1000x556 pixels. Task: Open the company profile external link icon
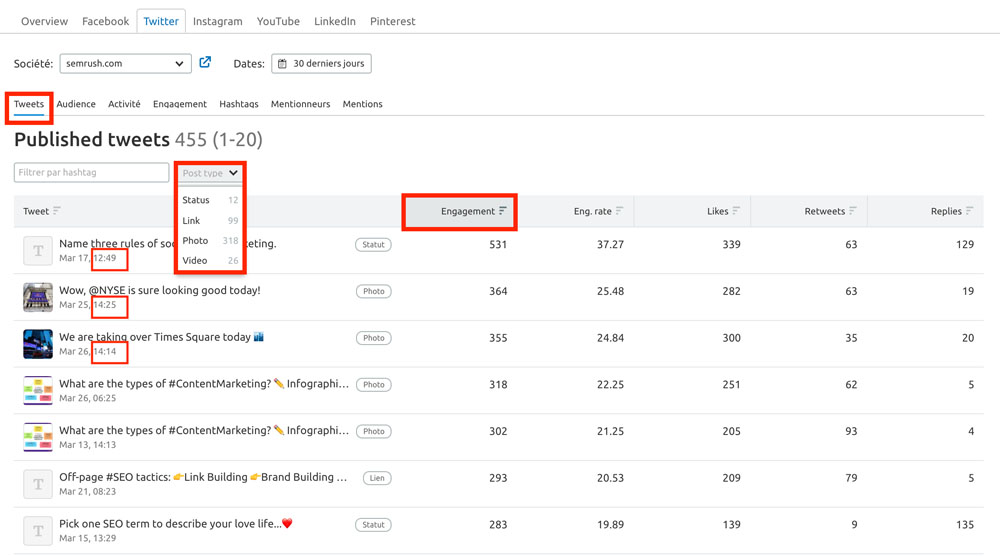tap(205, 62)
